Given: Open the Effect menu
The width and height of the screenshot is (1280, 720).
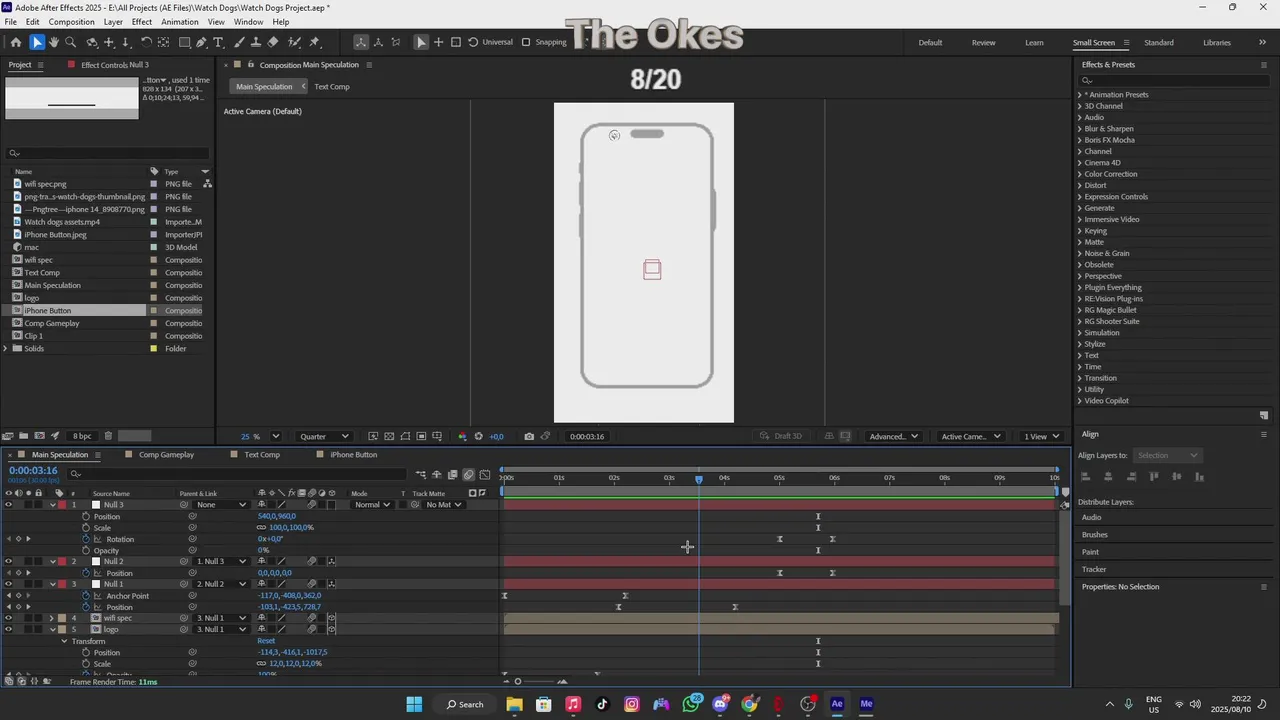Looking at the screenshot, I should pos(142,21).
